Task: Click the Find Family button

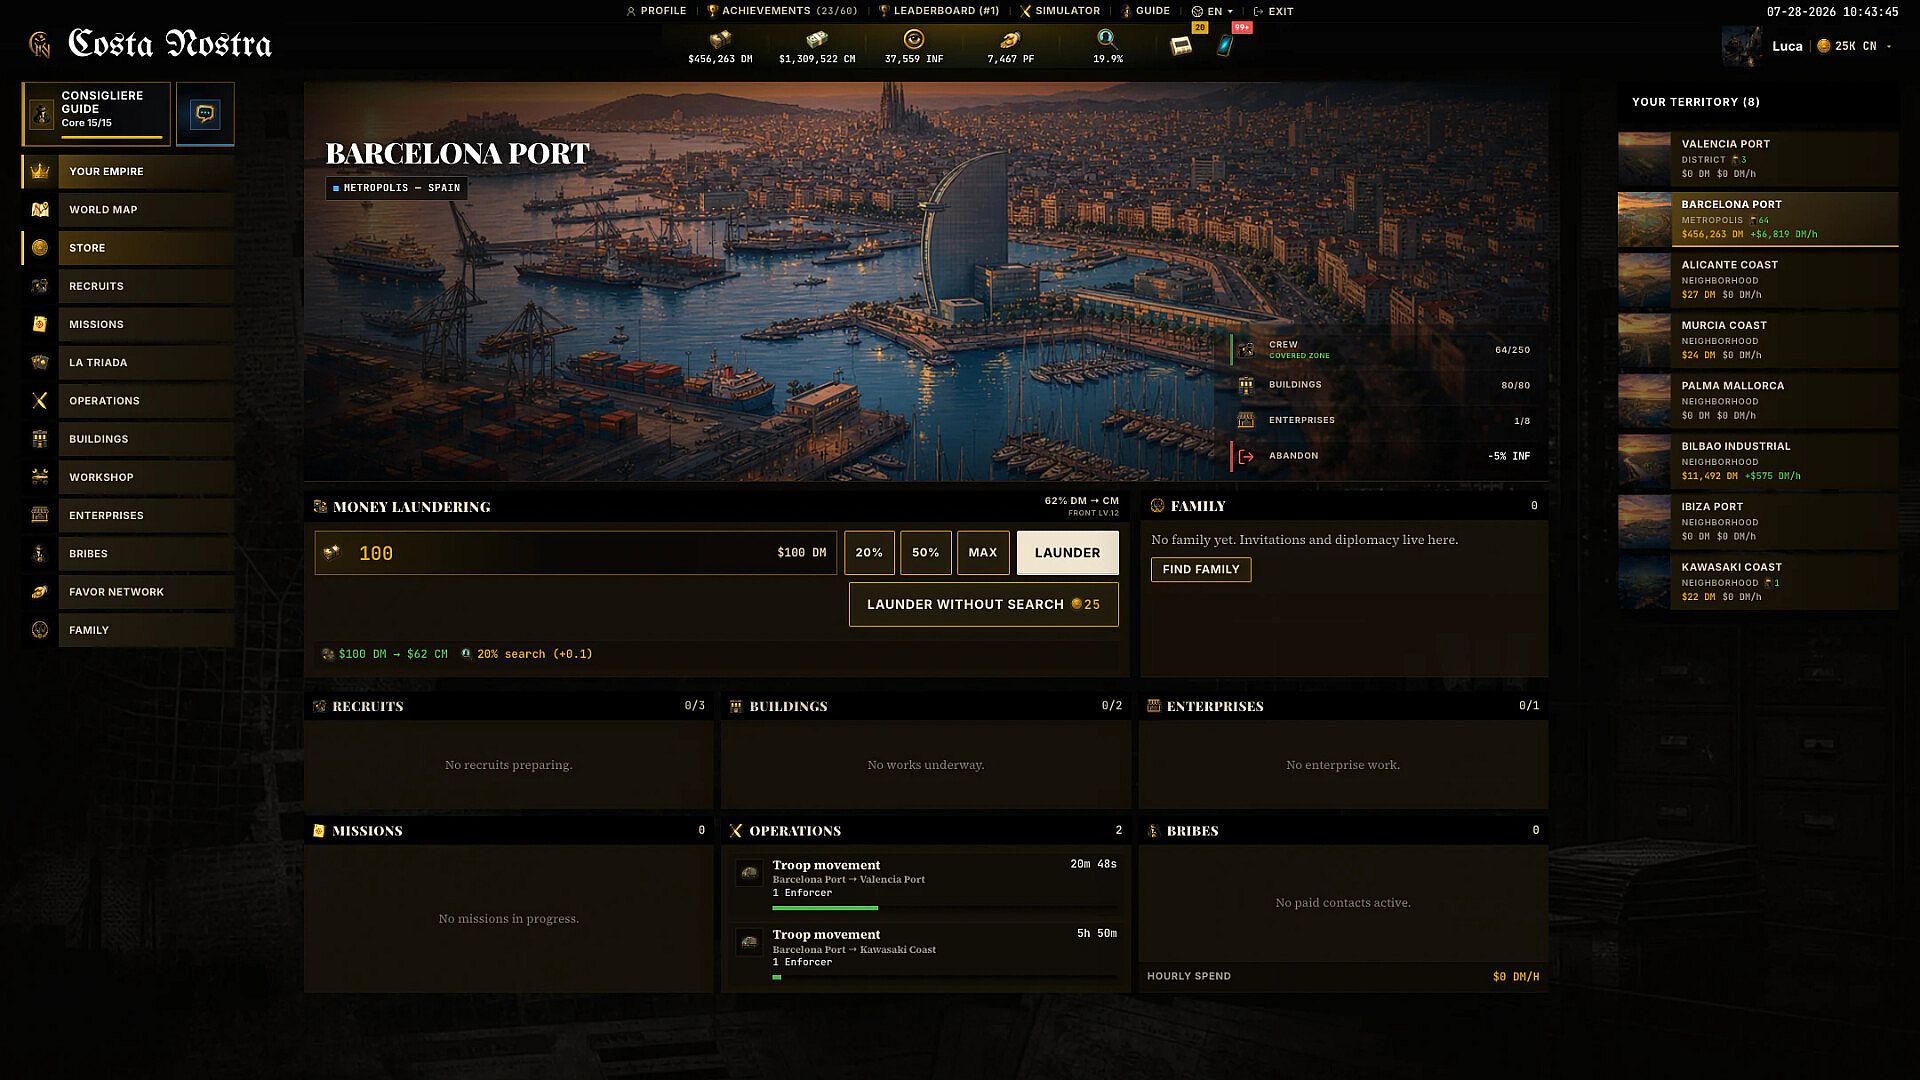Action: tap(1200, 569)
